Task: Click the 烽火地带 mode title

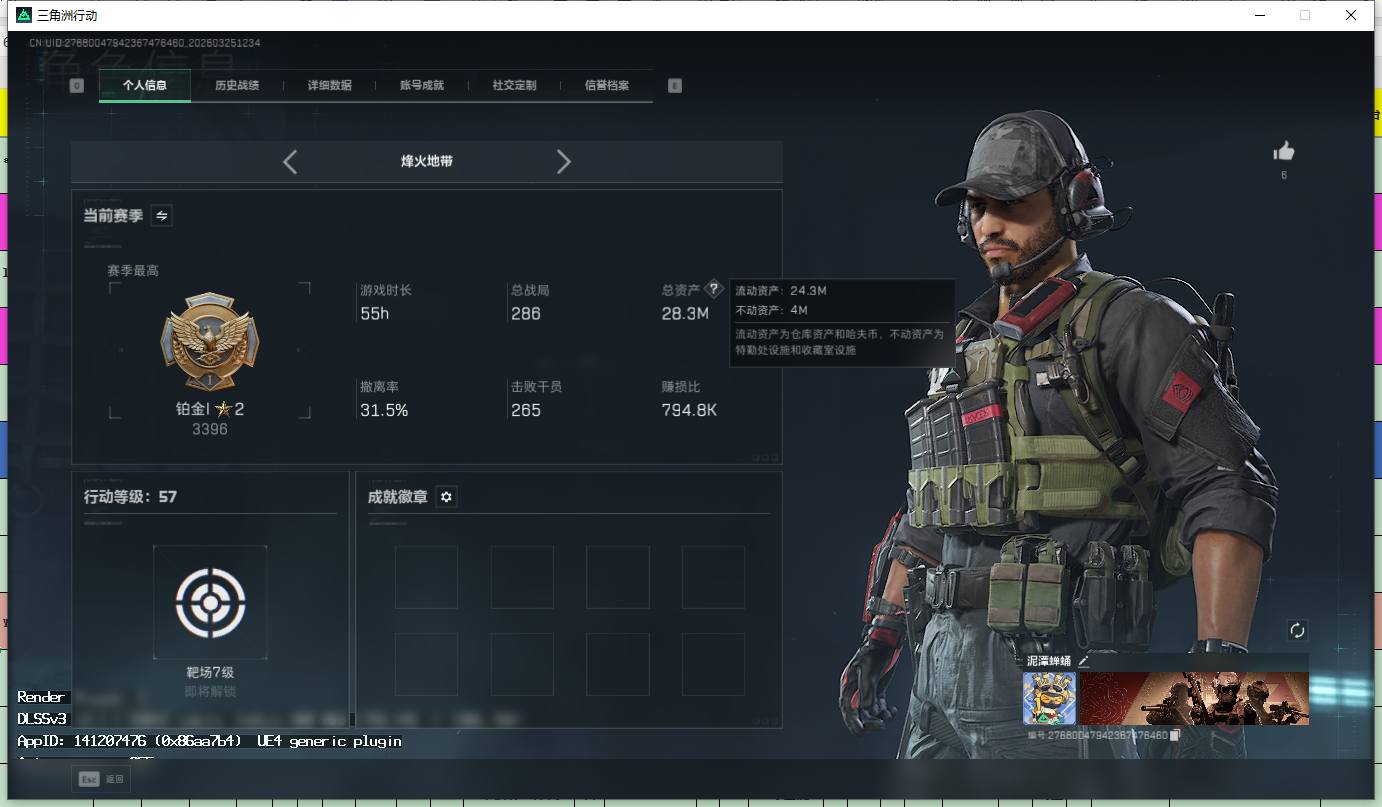Action: (427, 161)
